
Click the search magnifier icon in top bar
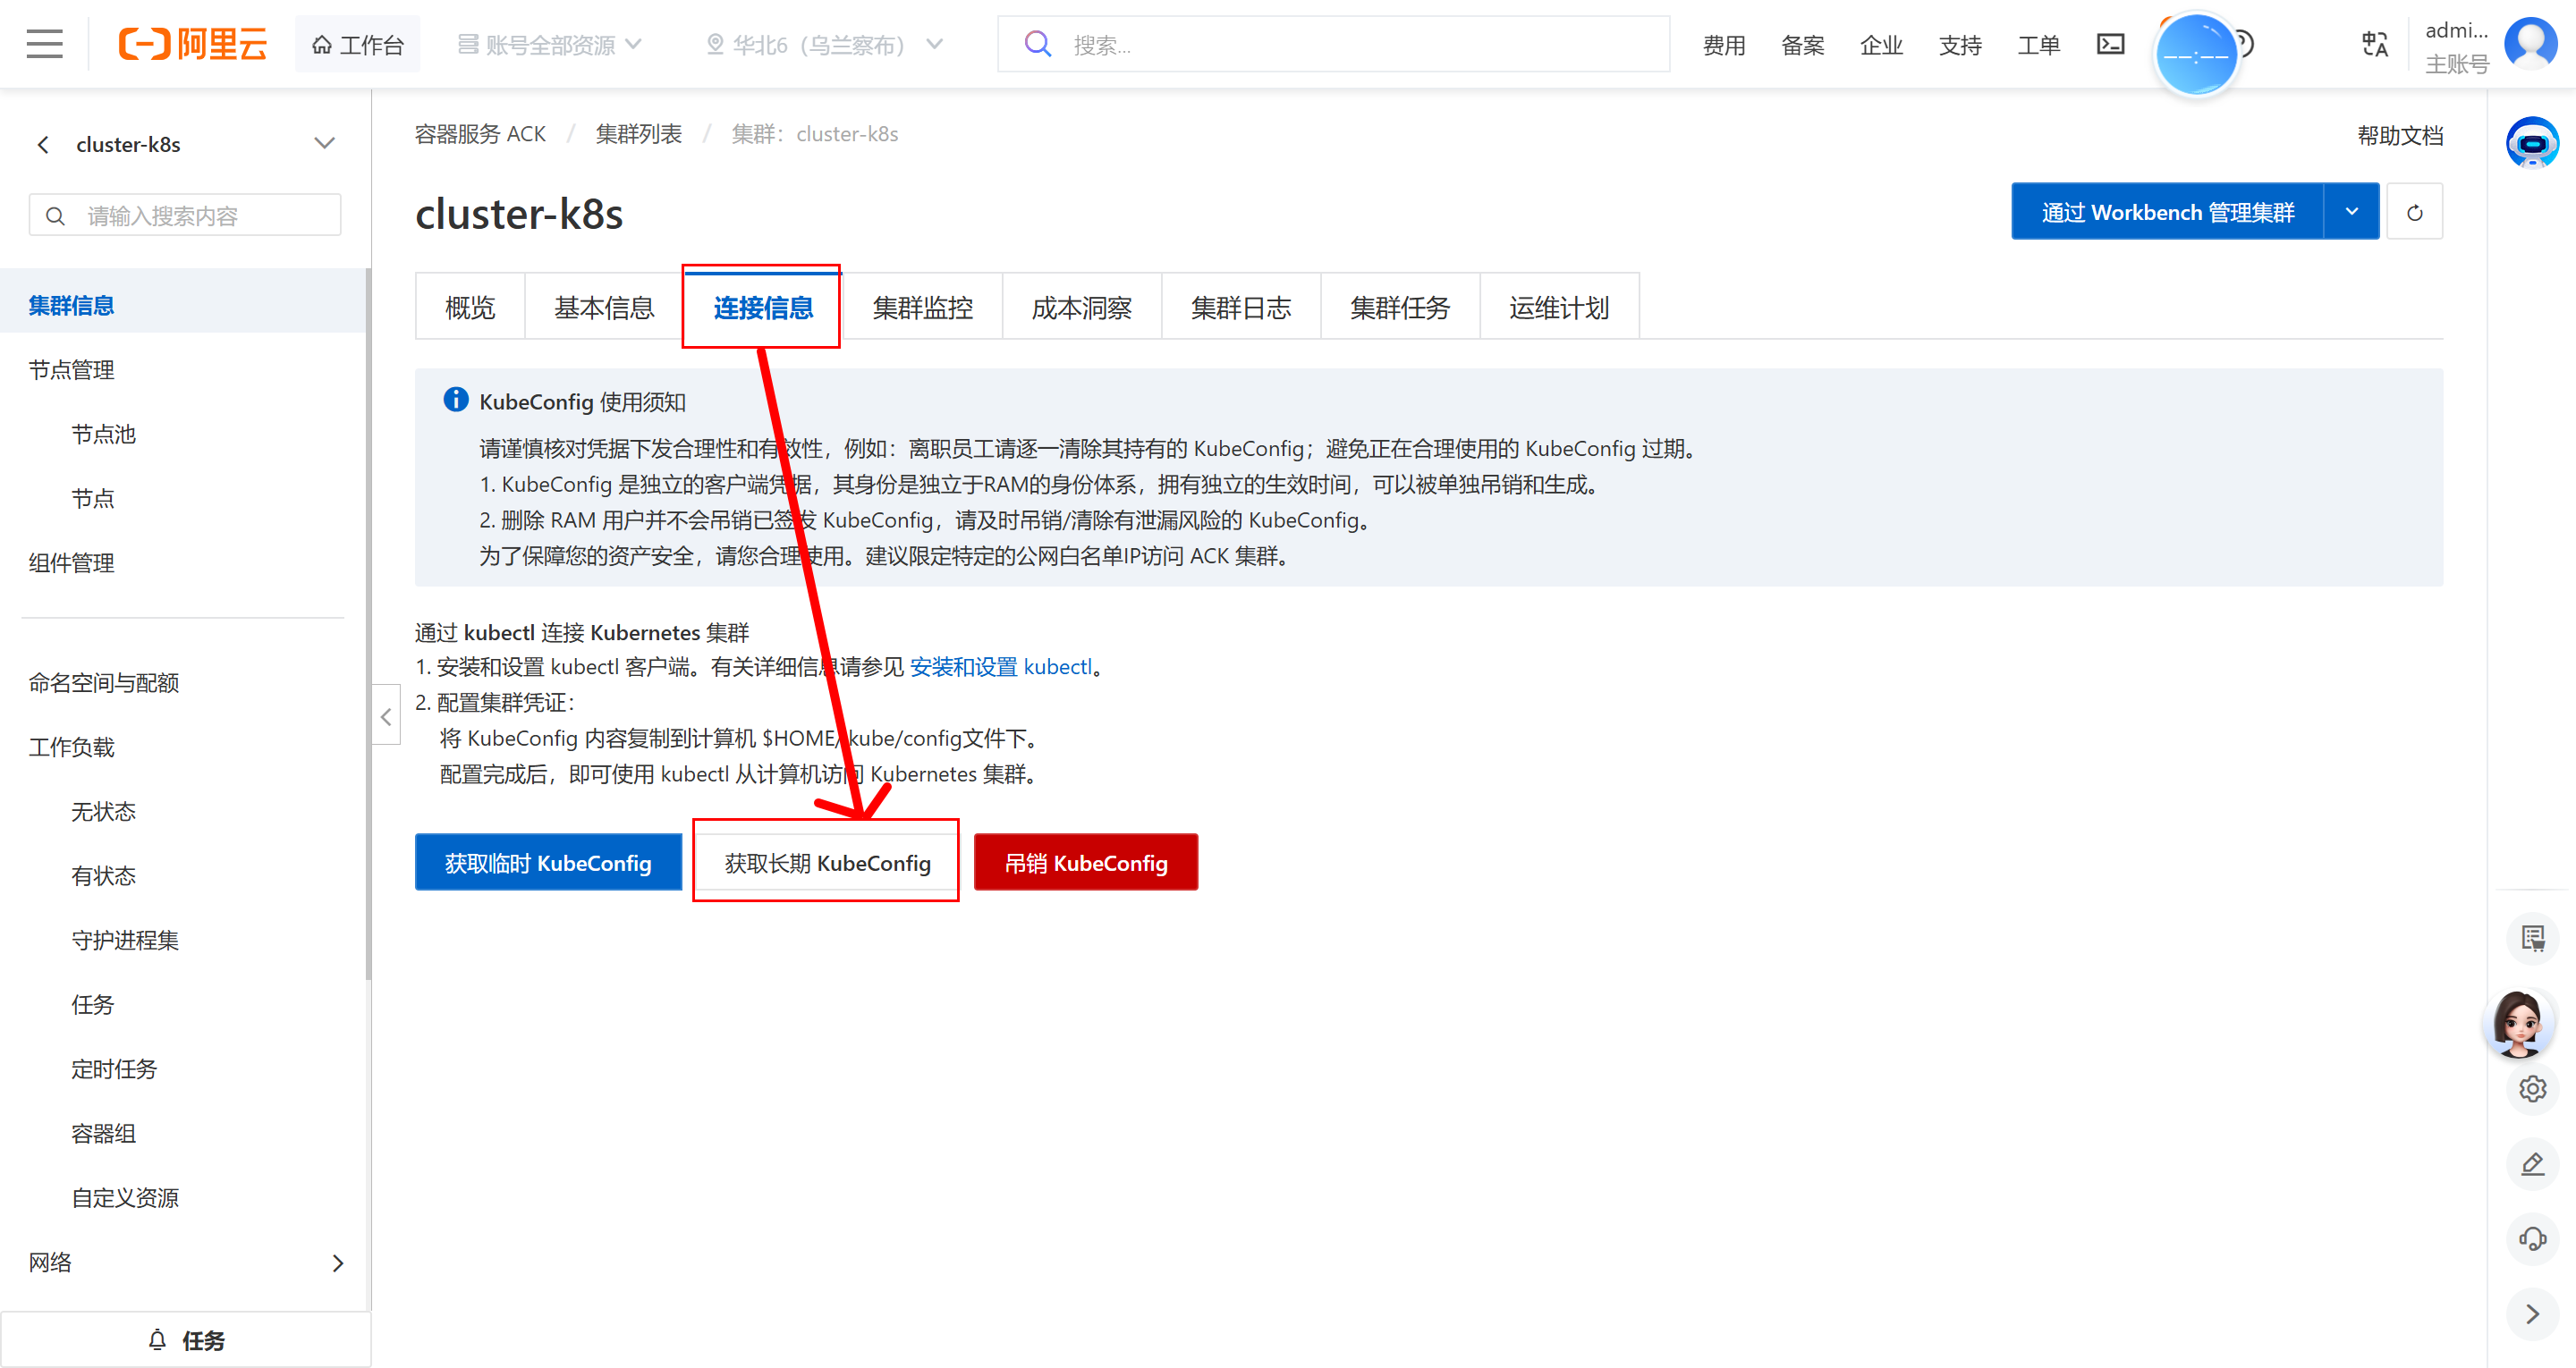coord(1038,44)
